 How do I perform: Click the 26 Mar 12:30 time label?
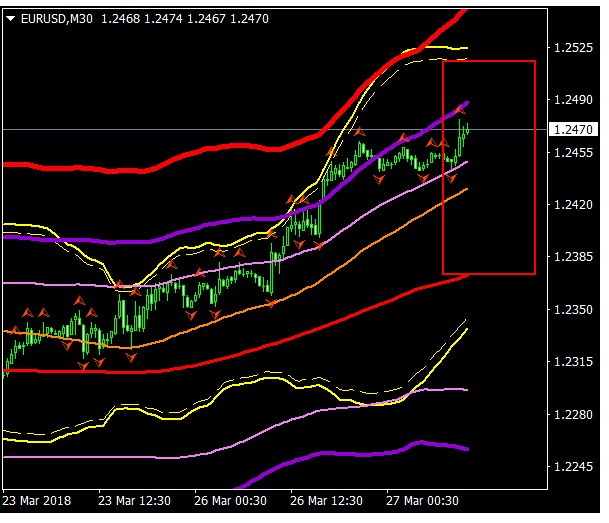(327, 499)
